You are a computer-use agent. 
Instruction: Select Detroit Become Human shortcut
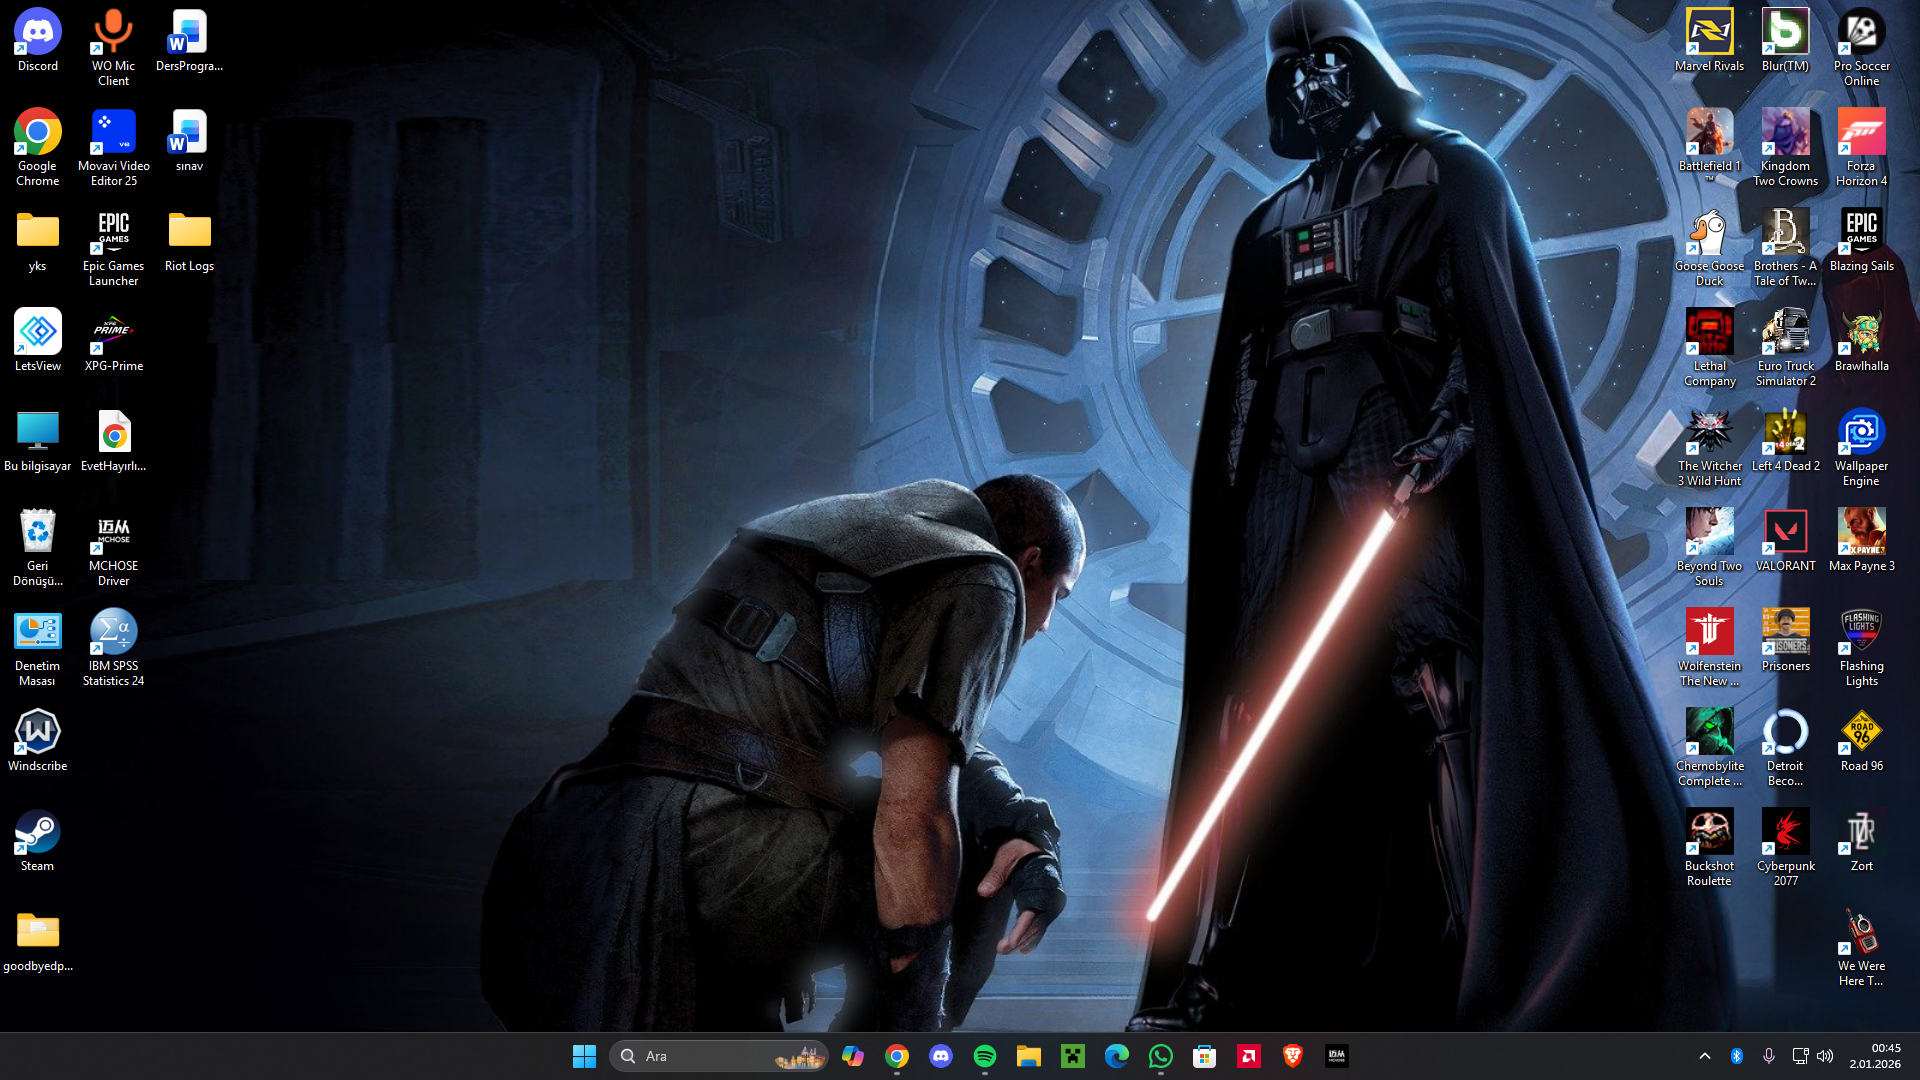click(x=1785, y=747)
